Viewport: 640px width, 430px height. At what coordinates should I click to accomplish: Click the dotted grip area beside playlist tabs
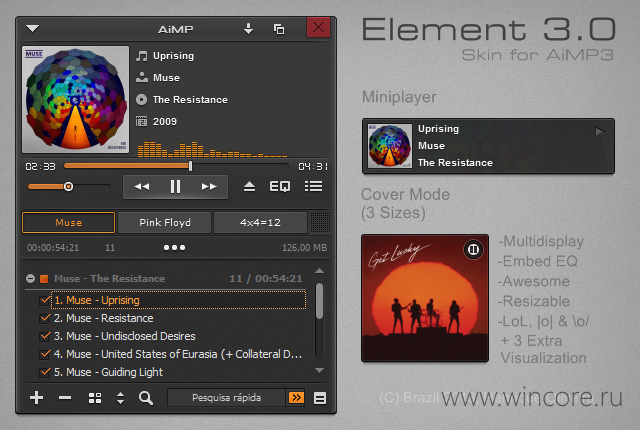tap(320, 222)
